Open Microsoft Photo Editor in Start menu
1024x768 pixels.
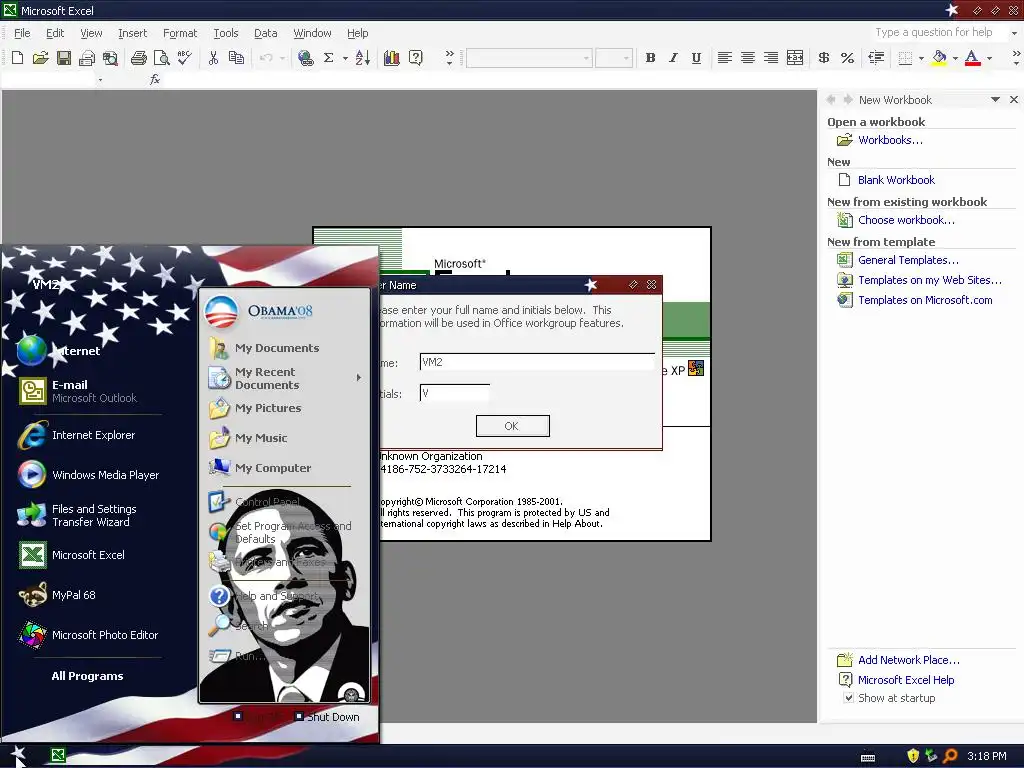[89, 635]
